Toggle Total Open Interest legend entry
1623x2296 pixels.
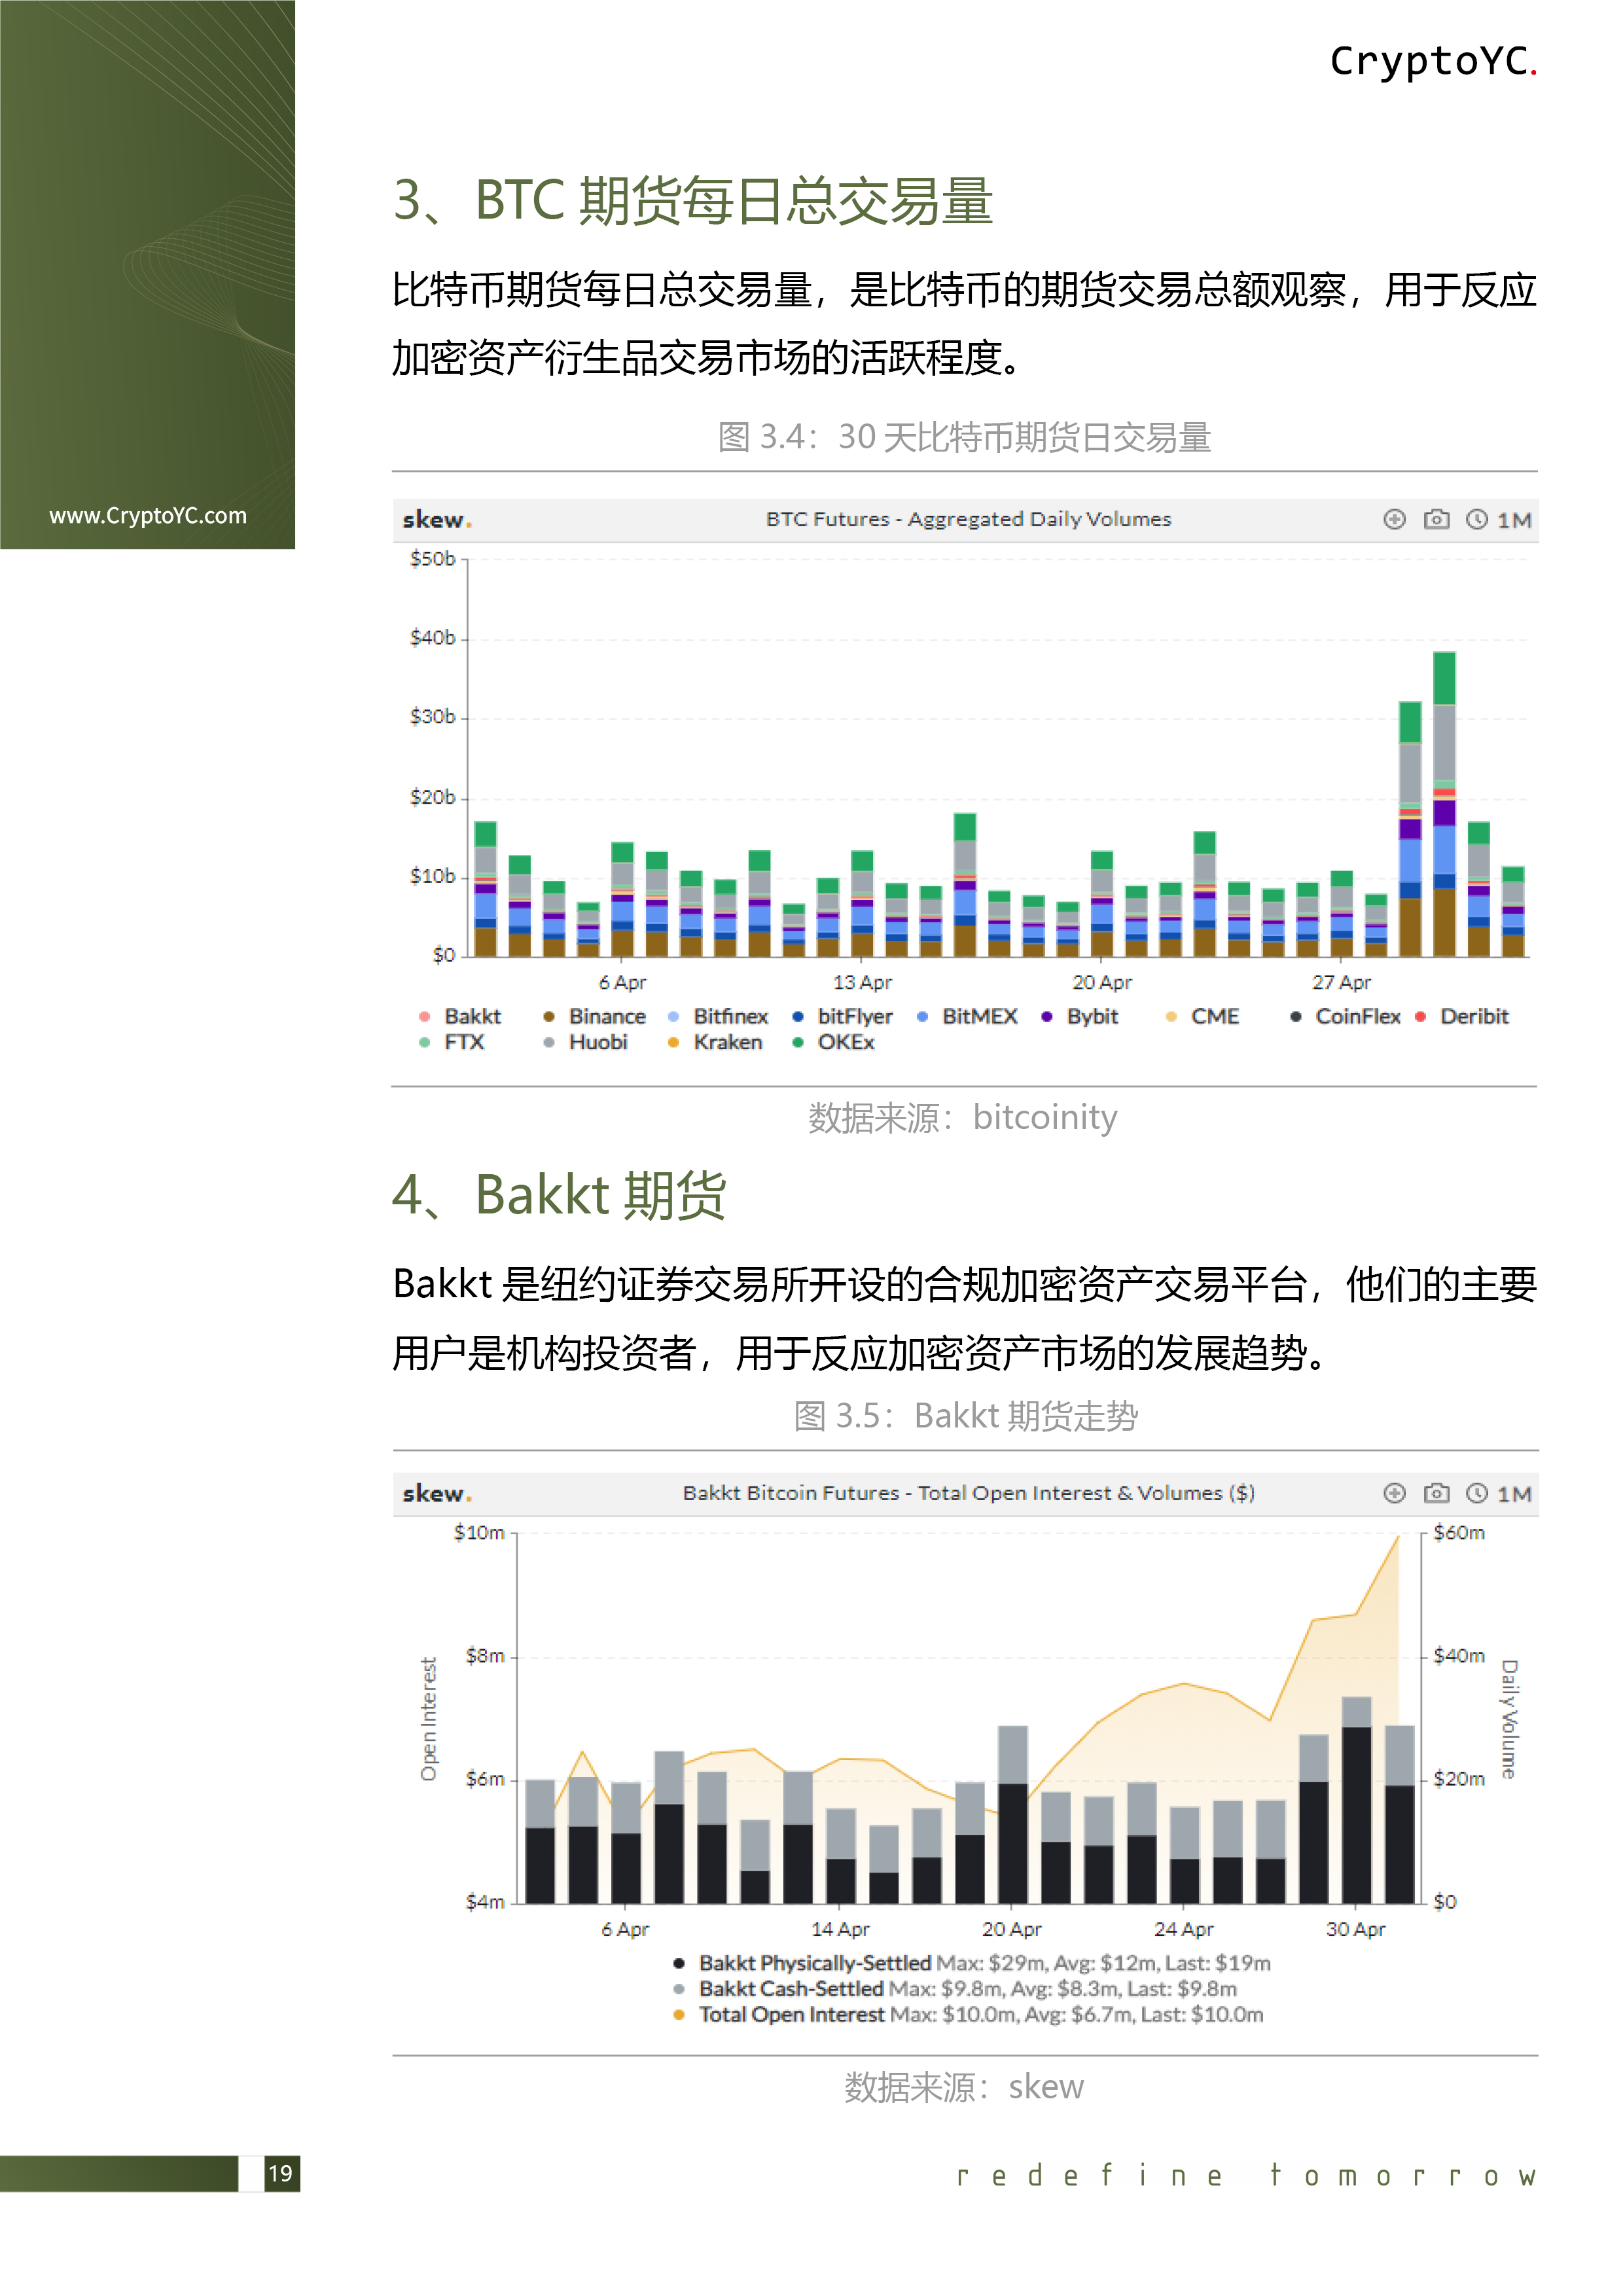(968, 2015)
